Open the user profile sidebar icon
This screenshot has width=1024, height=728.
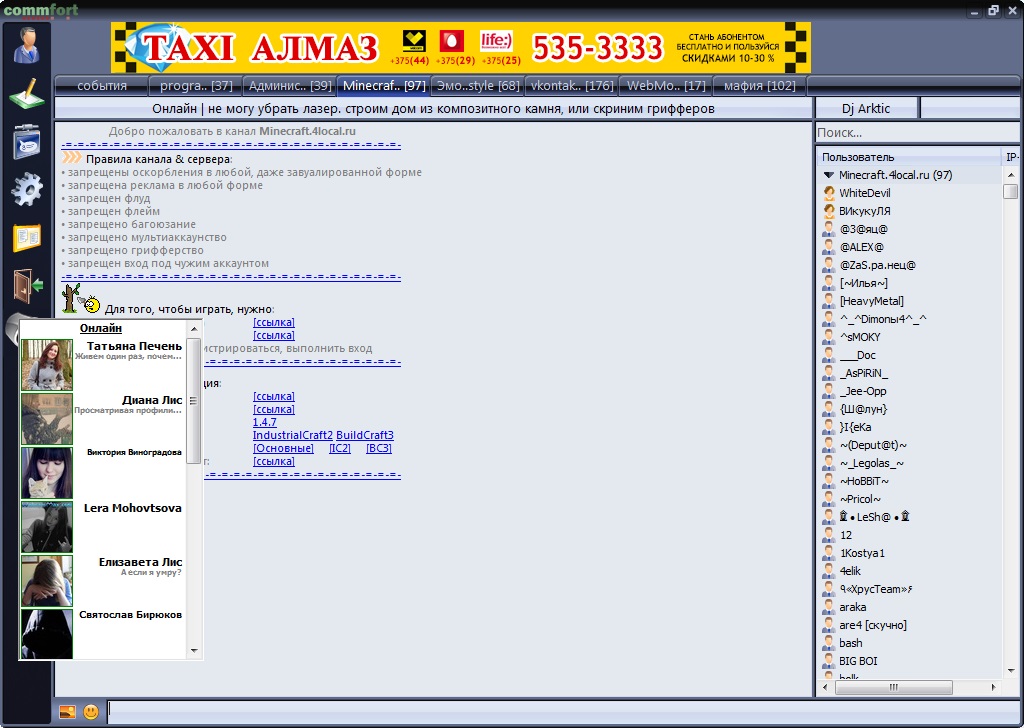click(x=27, y=45)
